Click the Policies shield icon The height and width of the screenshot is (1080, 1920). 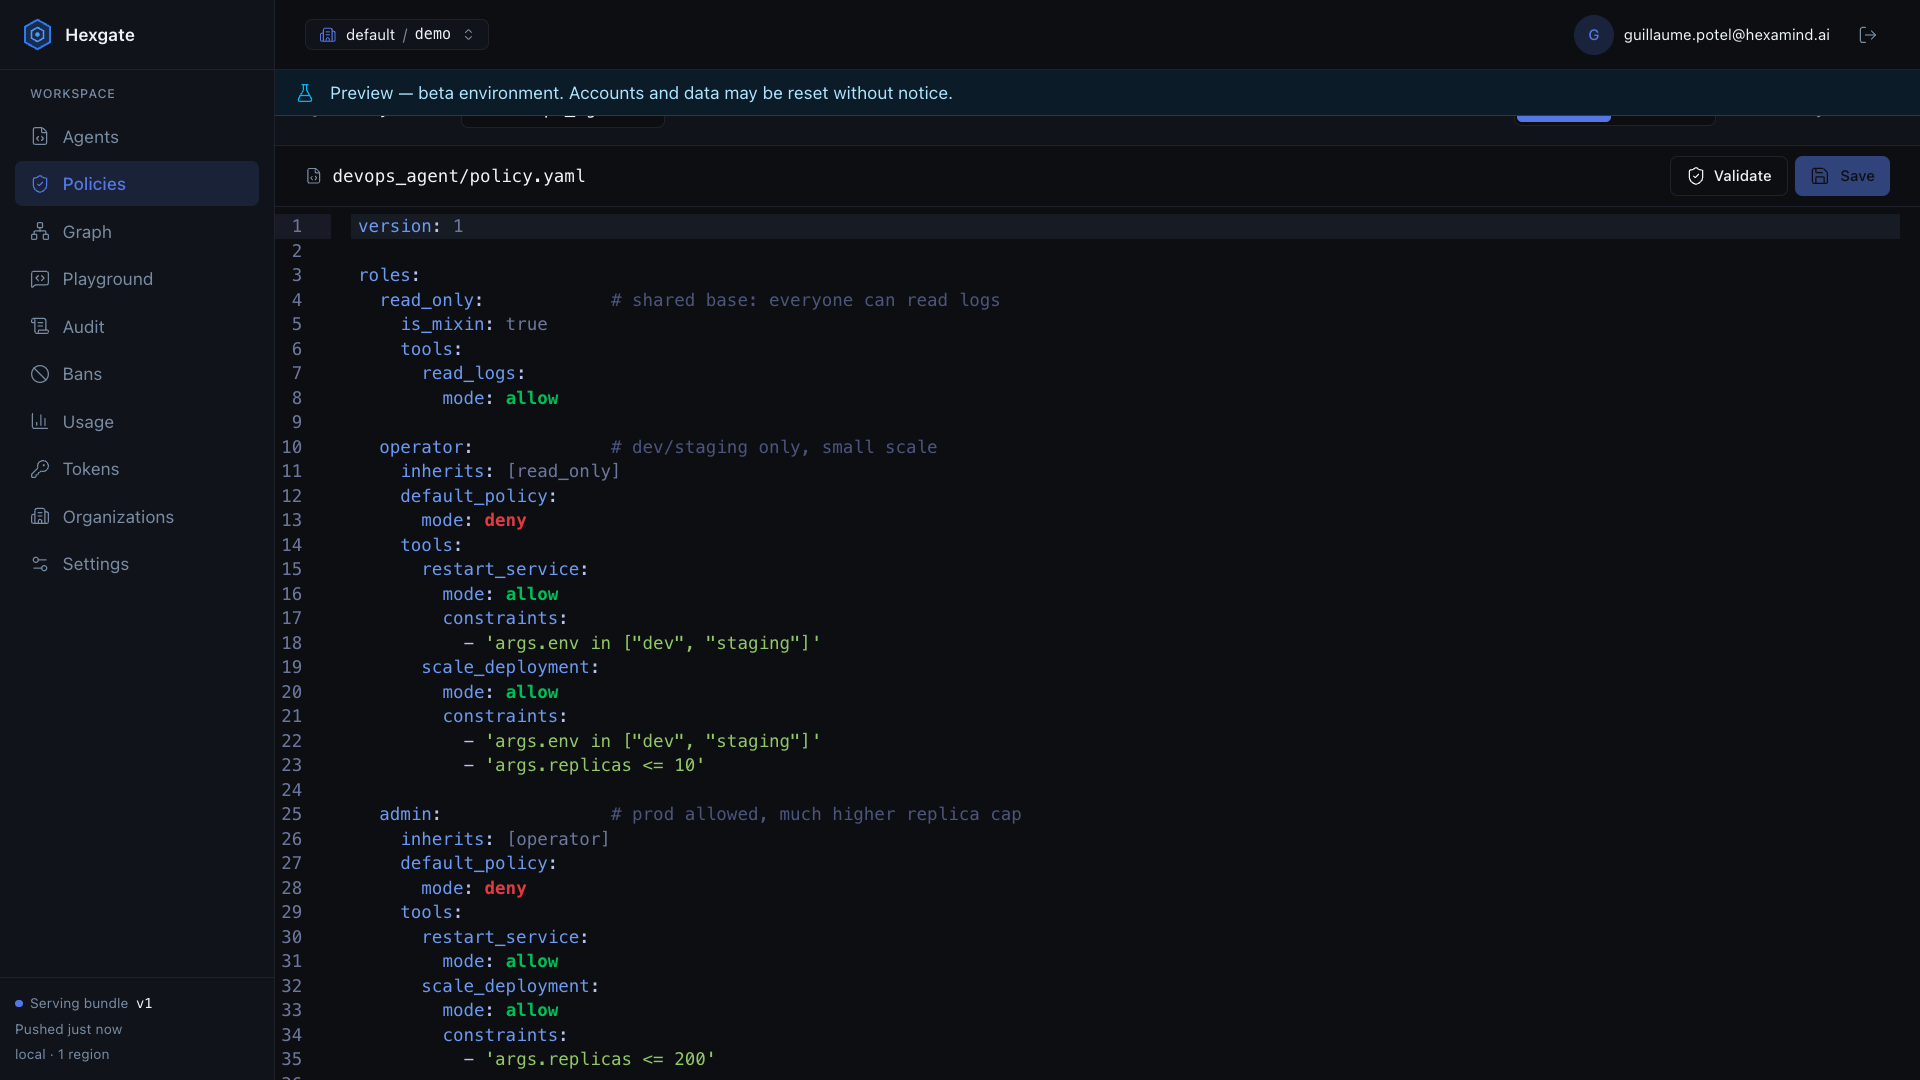click(x=40, y=184)
